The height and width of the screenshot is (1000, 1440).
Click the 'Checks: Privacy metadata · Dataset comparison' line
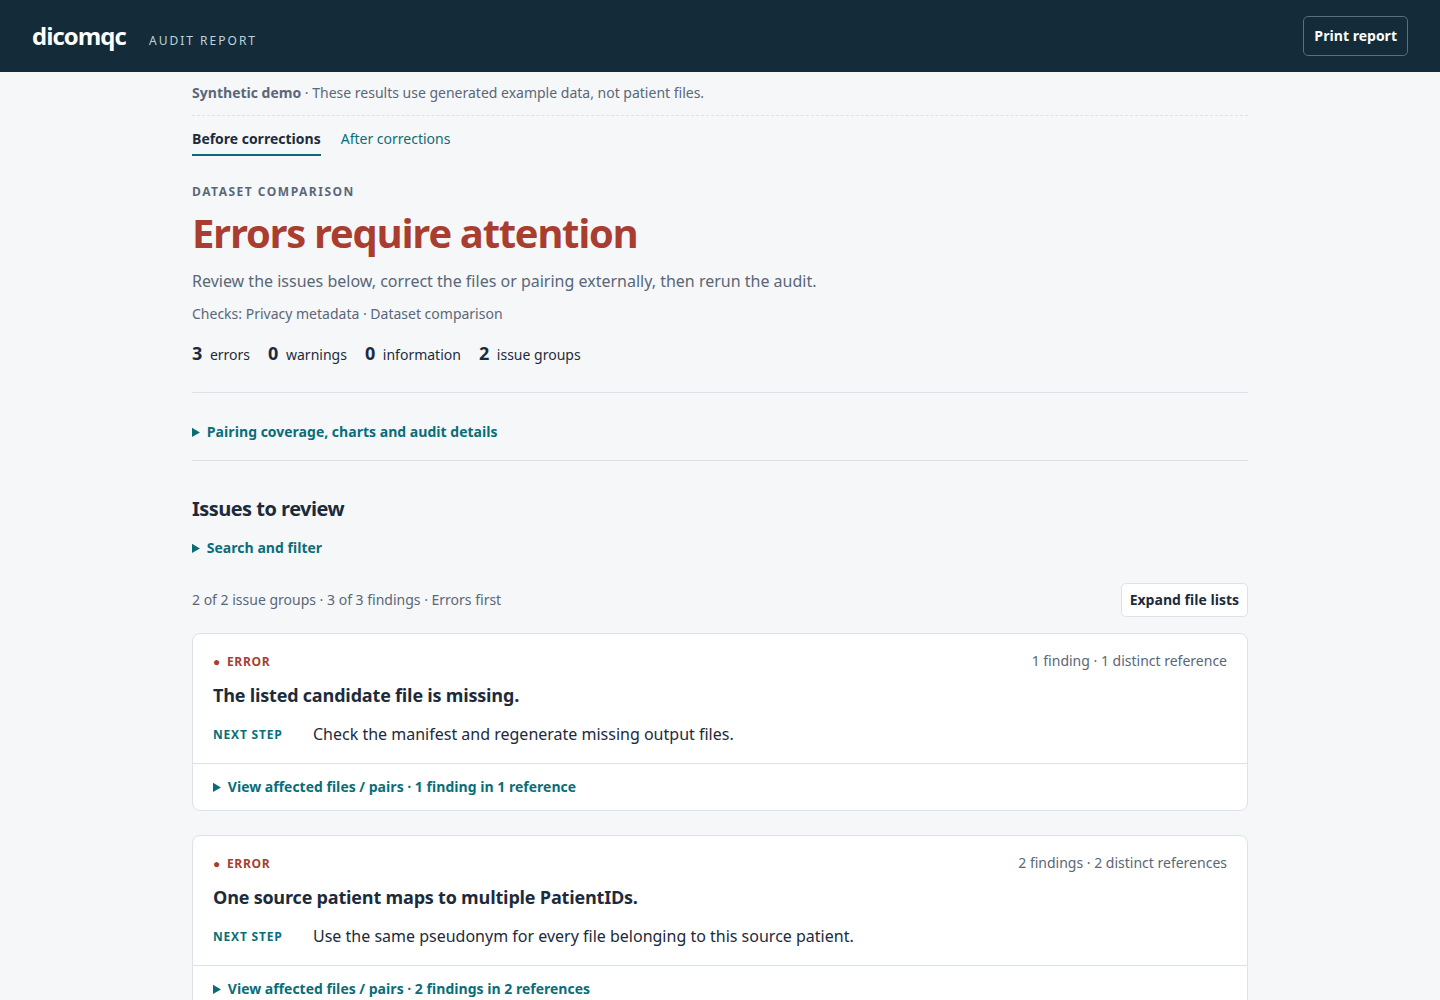point(347,314)
